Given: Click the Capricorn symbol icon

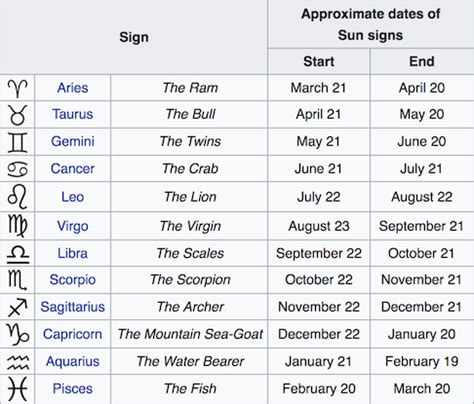Looking at the screenshot, I should (18, 334).
